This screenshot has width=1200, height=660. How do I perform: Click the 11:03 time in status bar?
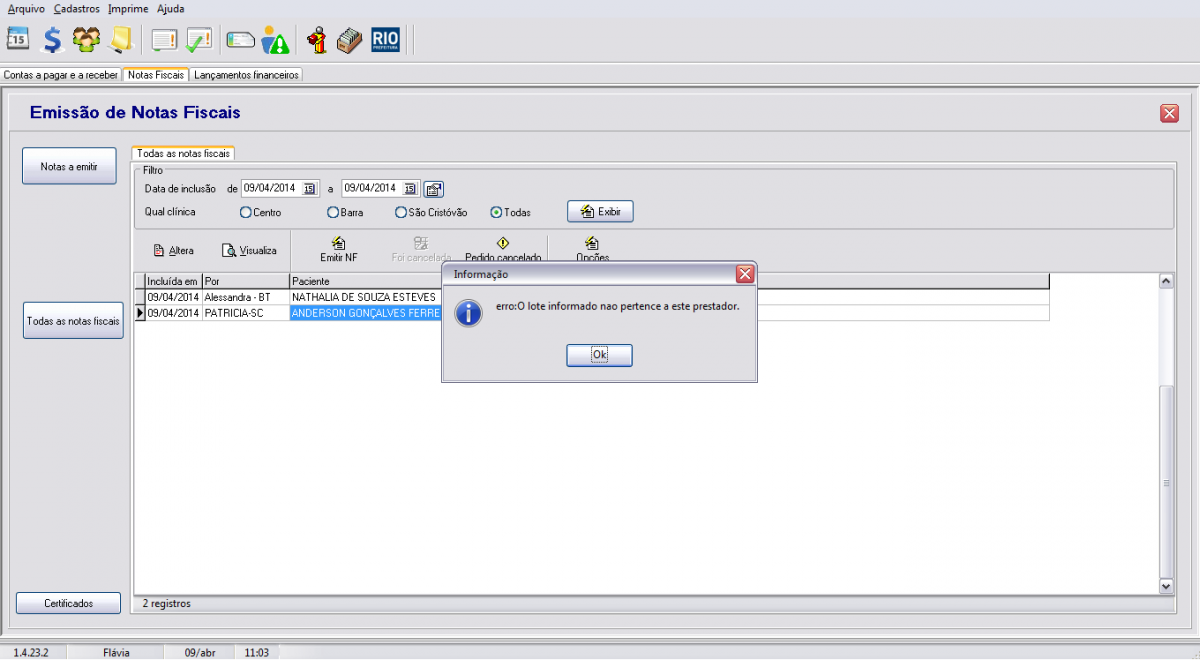[256, 652]
